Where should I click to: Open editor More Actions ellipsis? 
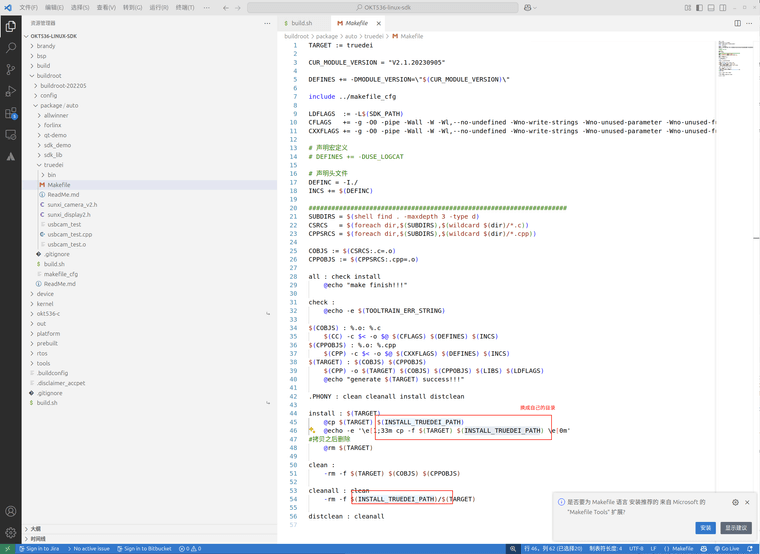(x=750, y=23)
